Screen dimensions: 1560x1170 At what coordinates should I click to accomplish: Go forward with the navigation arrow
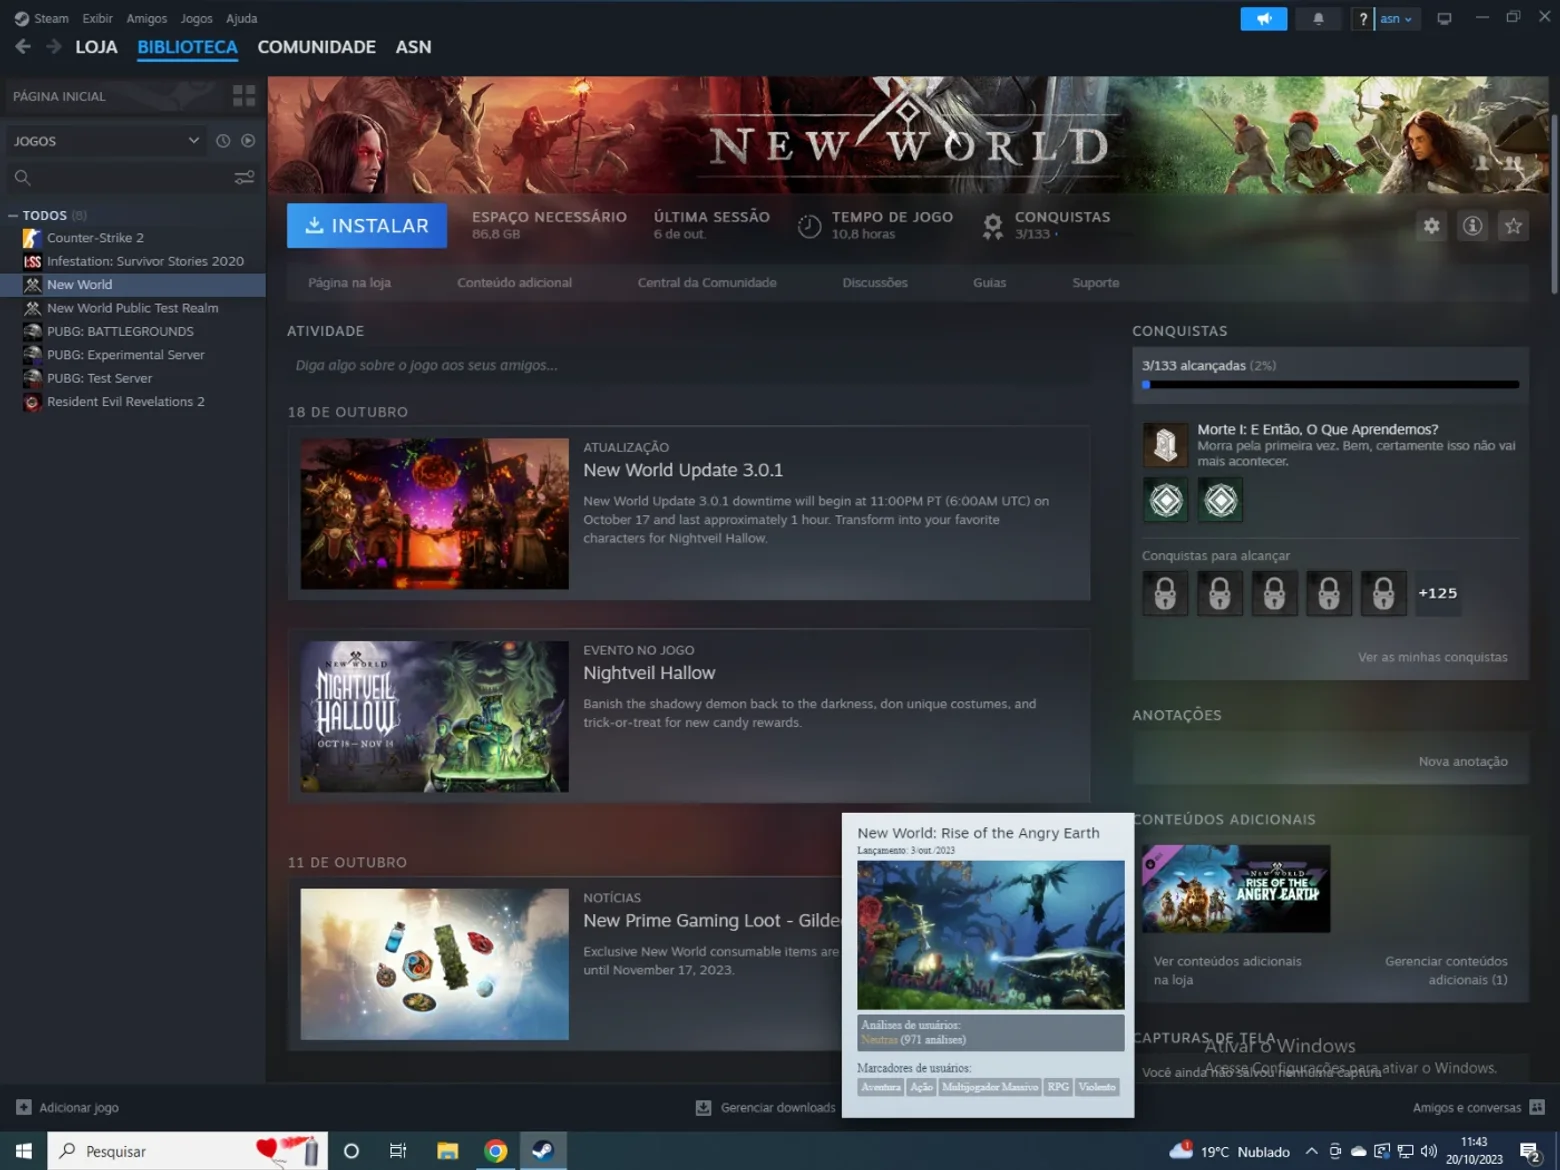(x=54, y=47)
